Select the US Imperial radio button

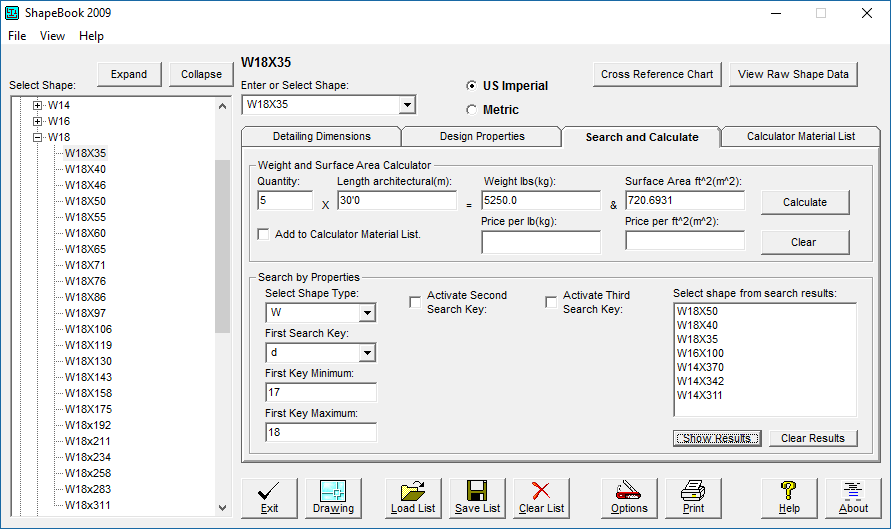tap(471, 86)
